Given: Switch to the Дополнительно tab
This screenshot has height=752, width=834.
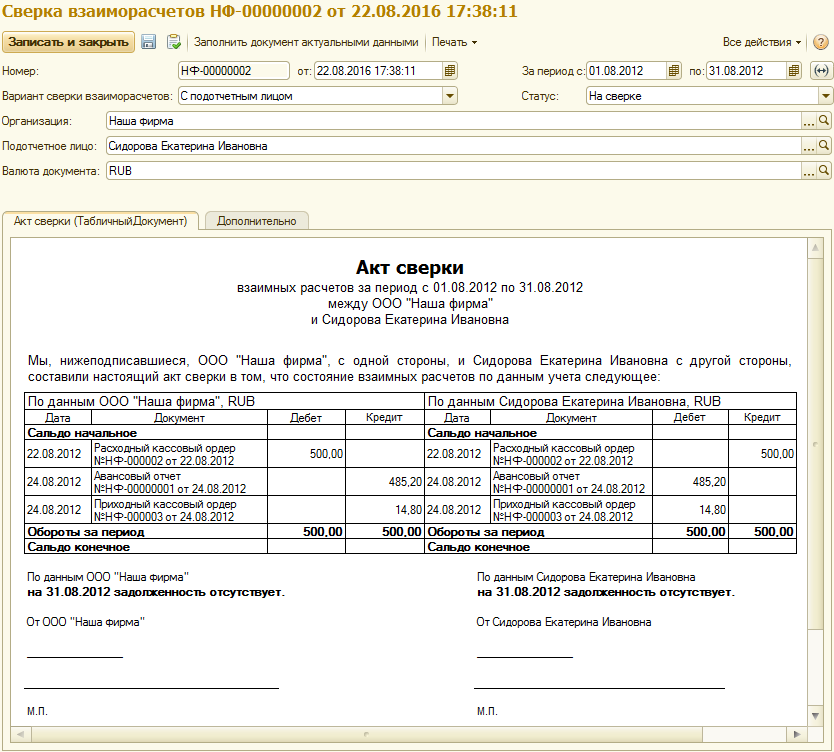Looking at the screenshot, I should click(x=256, y=221).
